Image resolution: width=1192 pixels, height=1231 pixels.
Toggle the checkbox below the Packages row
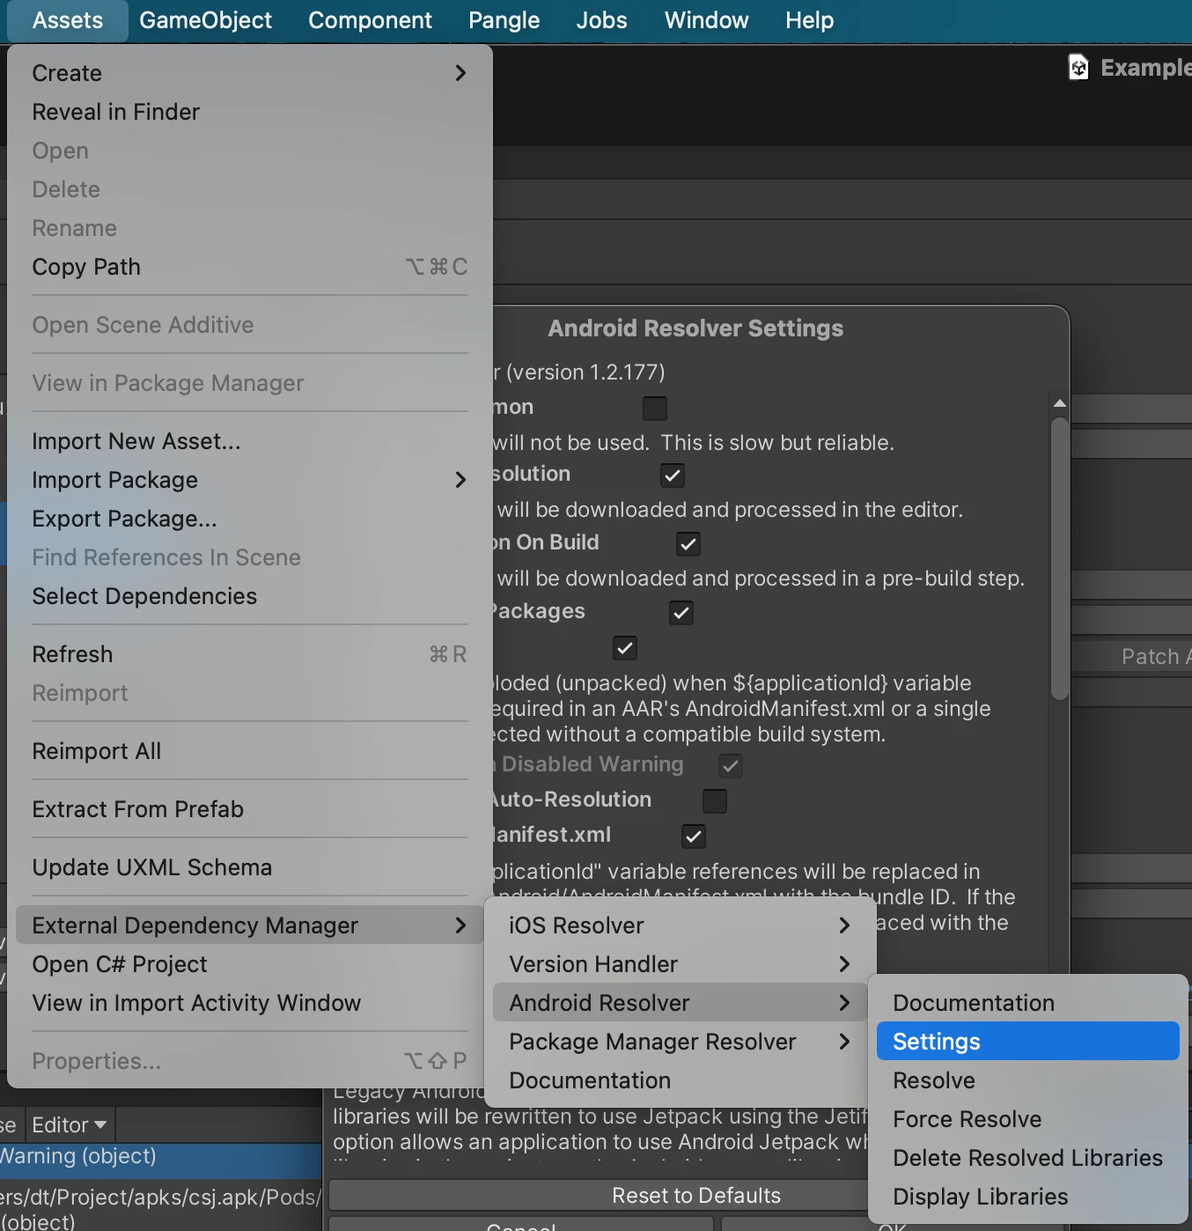tap(625, 648)
